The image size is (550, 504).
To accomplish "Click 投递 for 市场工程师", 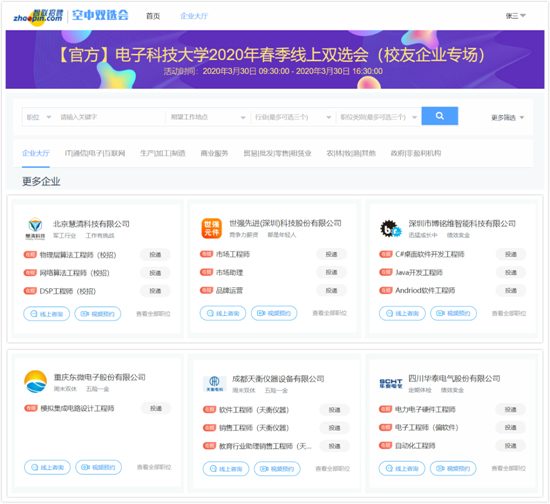I will tap(331, 254).
